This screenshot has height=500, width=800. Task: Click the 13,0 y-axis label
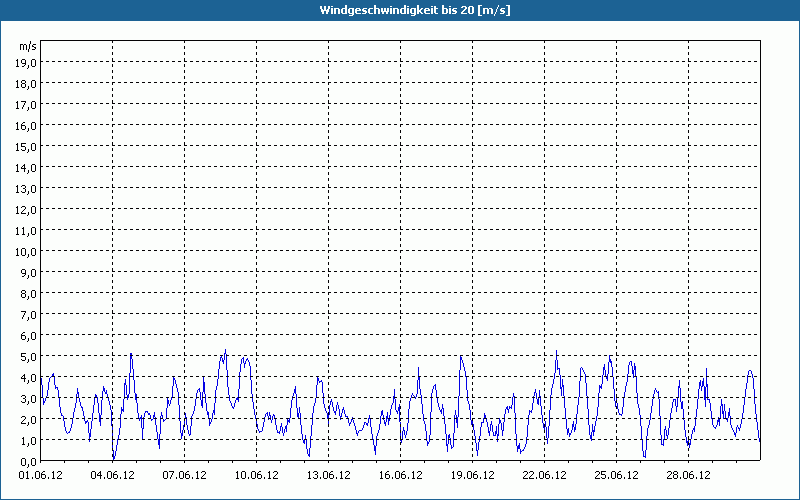click(x=26, y=189)
